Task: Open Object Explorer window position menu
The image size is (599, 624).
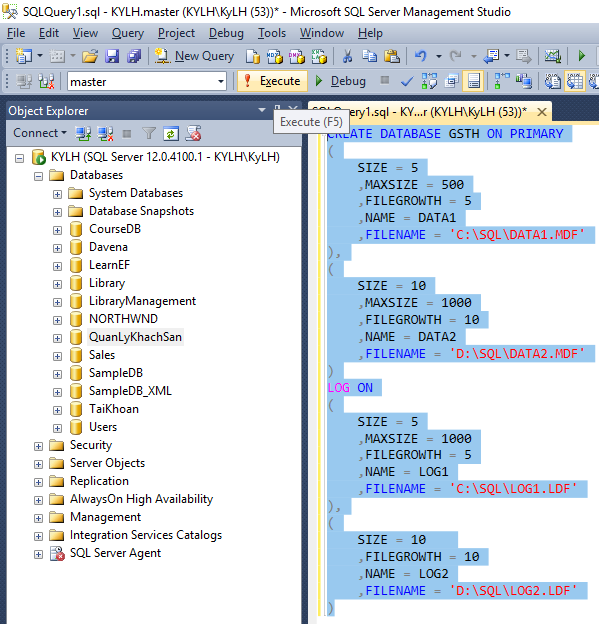Action: pyautogui.click(x=261, y=110)
